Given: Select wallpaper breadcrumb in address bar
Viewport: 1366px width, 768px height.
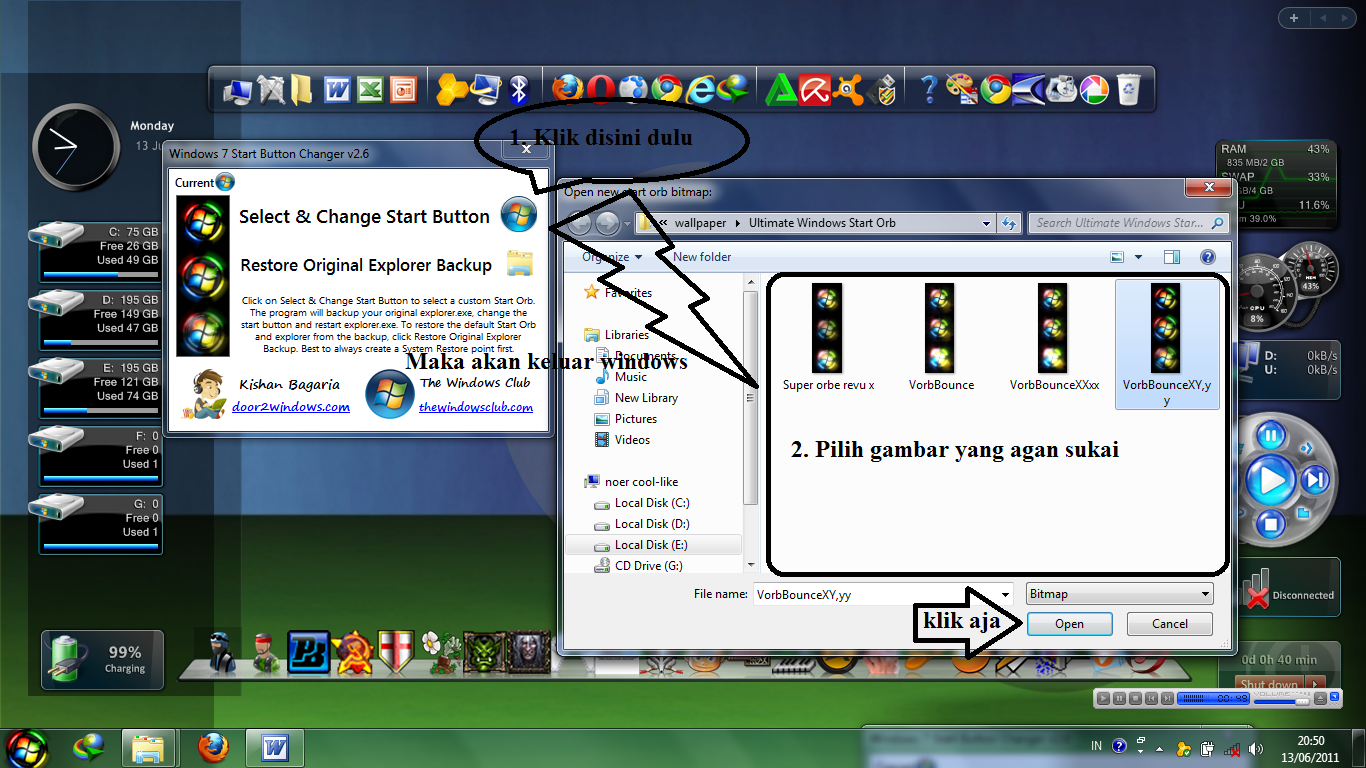Looking at the screenshot, I should coord(700,224).
